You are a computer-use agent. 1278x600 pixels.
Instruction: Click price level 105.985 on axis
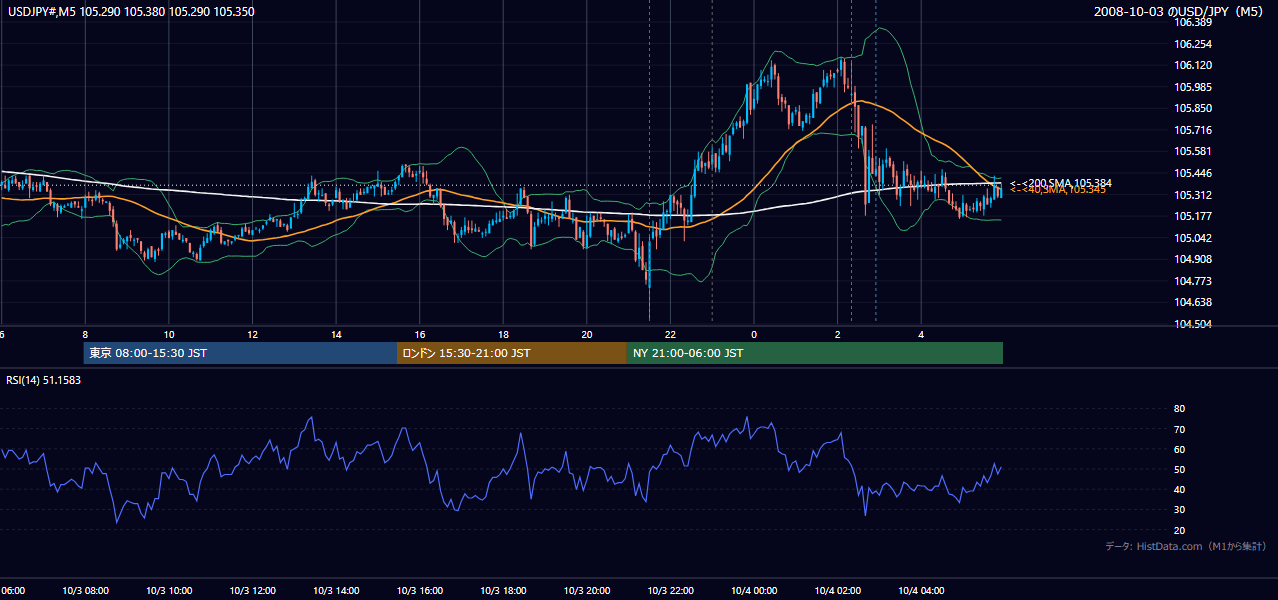point(1194,87)
